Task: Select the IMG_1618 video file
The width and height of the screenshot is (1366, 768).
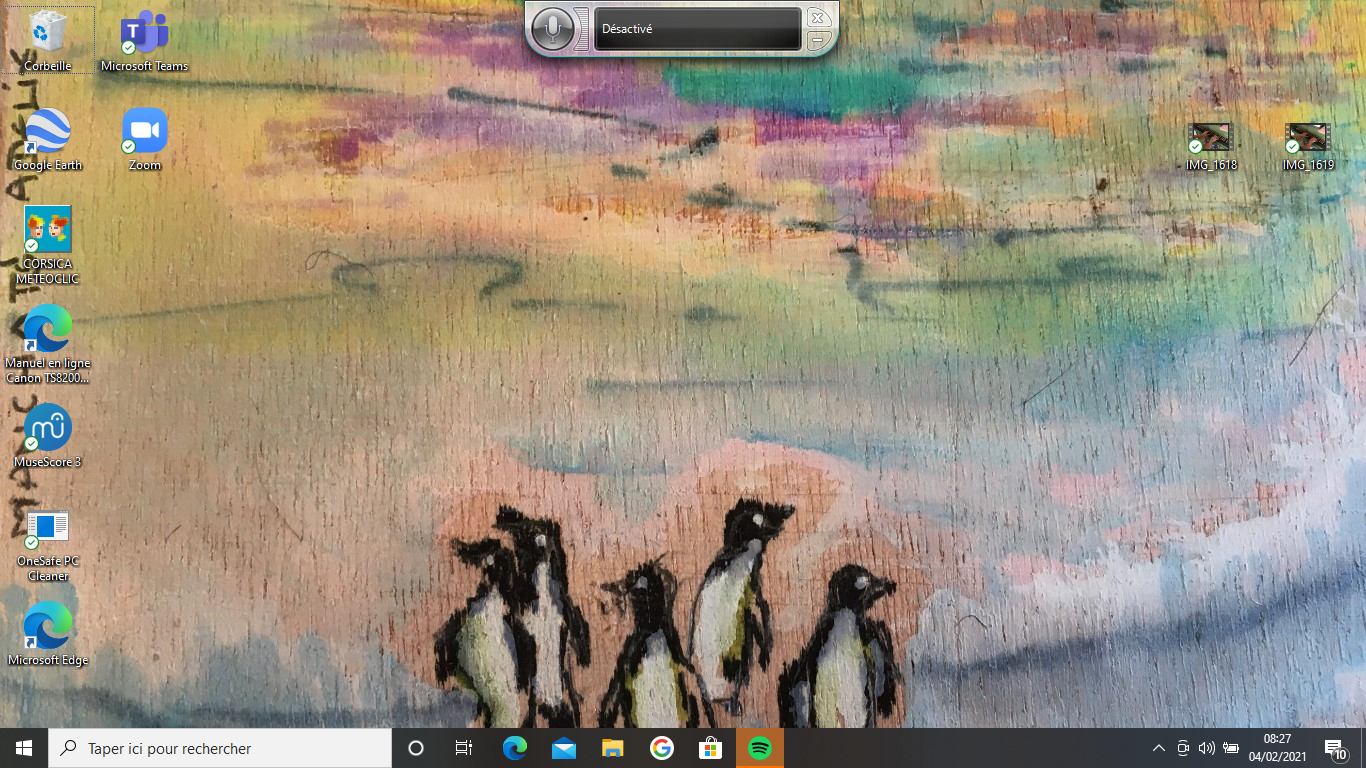Action: point(1210,147)
